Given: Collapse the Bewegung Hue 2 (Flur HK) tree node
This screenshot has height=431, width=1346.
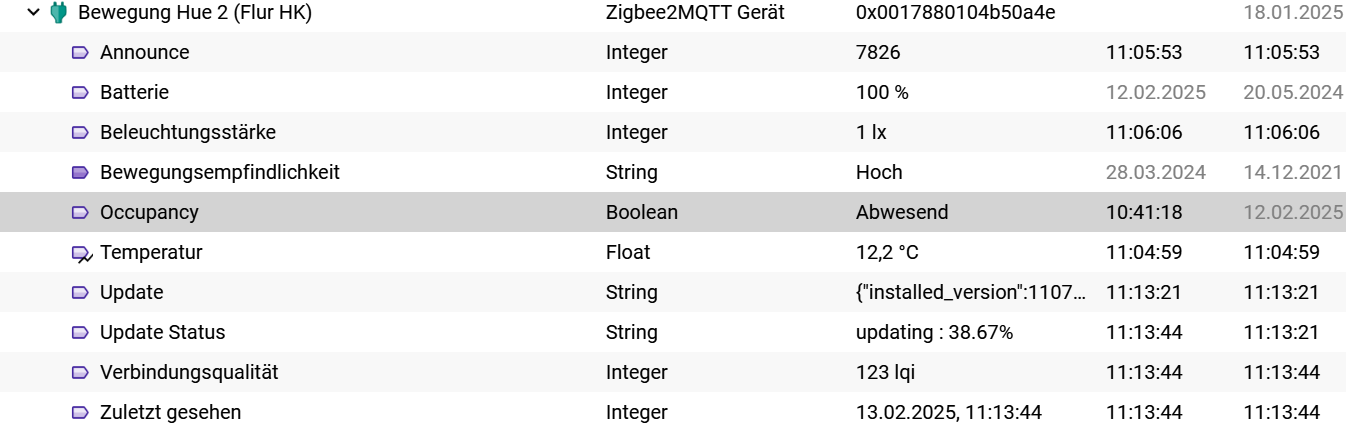Looking at the screenshot, I should pyautogui.click(x=33, y=13).
